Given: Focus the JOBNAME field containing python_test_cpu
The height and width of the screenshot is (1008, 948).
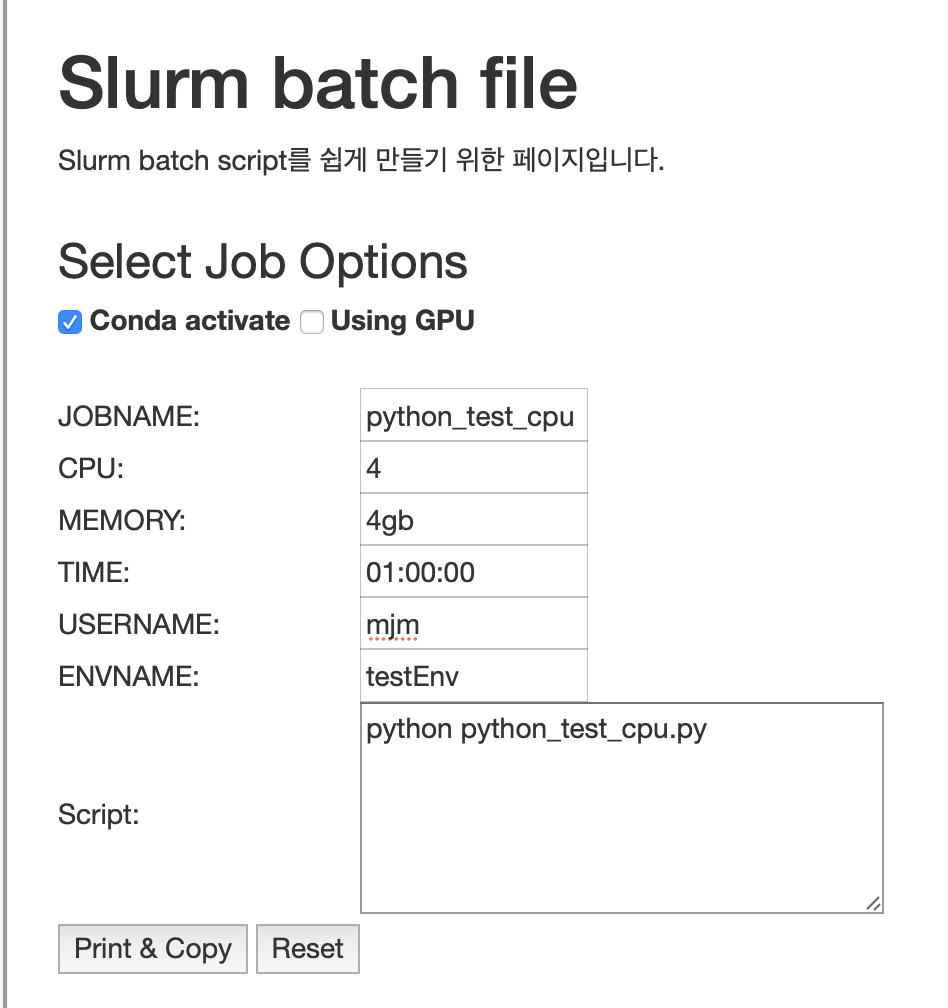Looking at the screenshot, I should click(473, 416).
